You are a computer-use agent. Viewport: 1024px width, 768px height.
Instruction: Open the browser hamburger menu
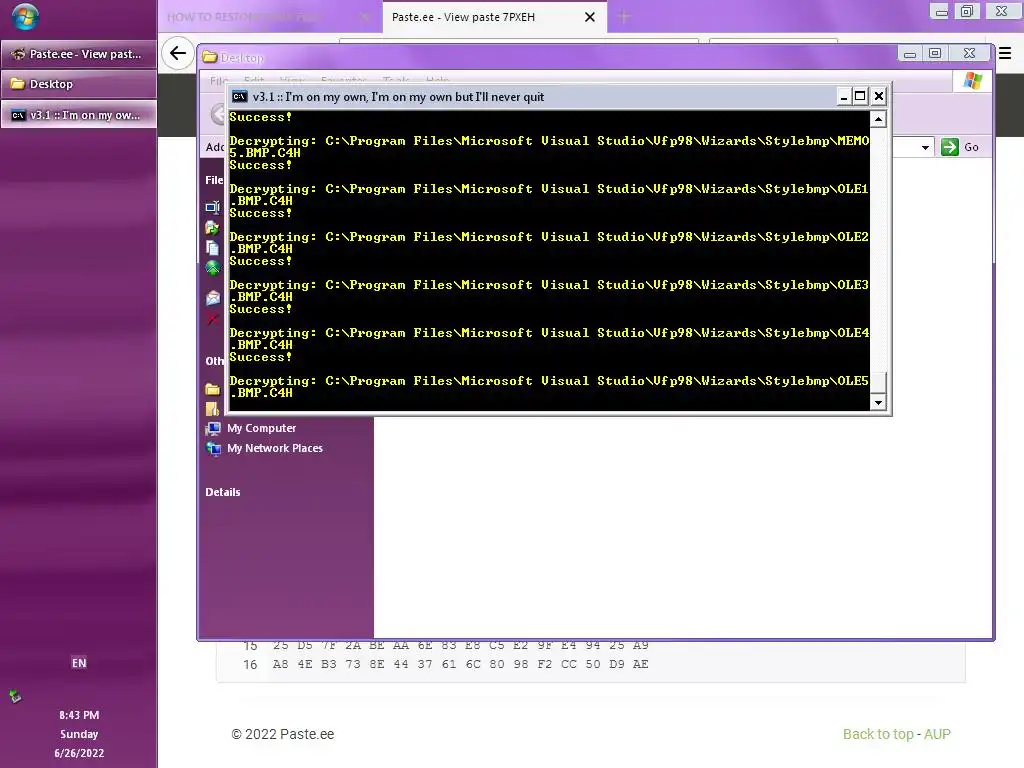point(1005,54)
